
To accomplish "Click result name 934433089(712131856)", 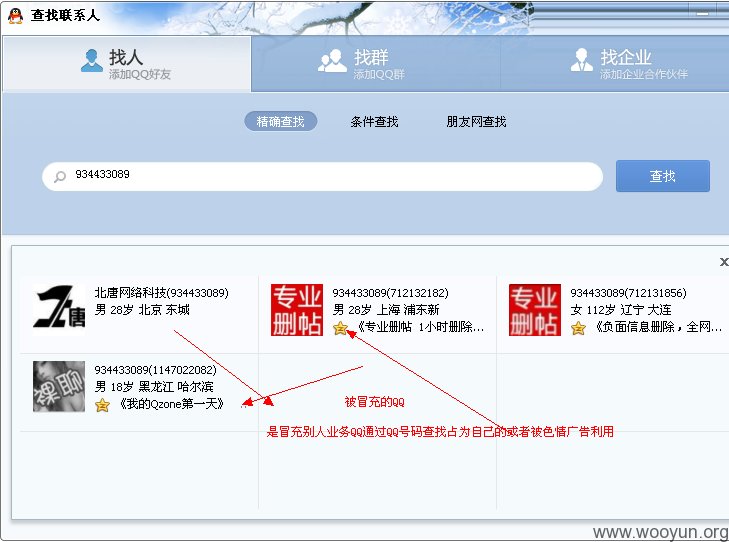I will (629, 293).
